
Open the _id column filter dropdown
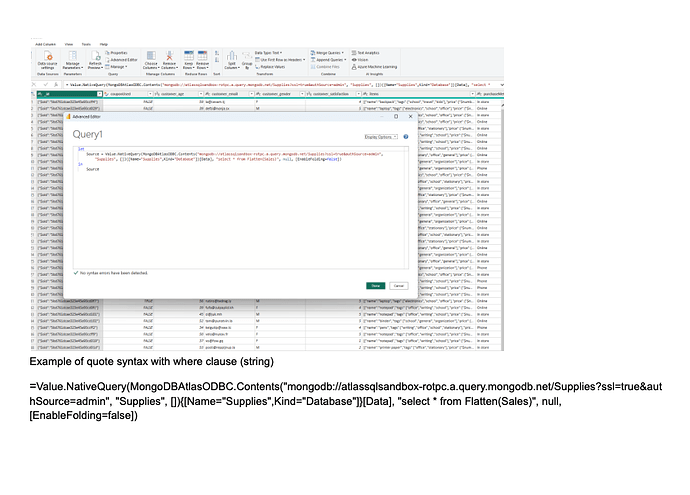99,94
